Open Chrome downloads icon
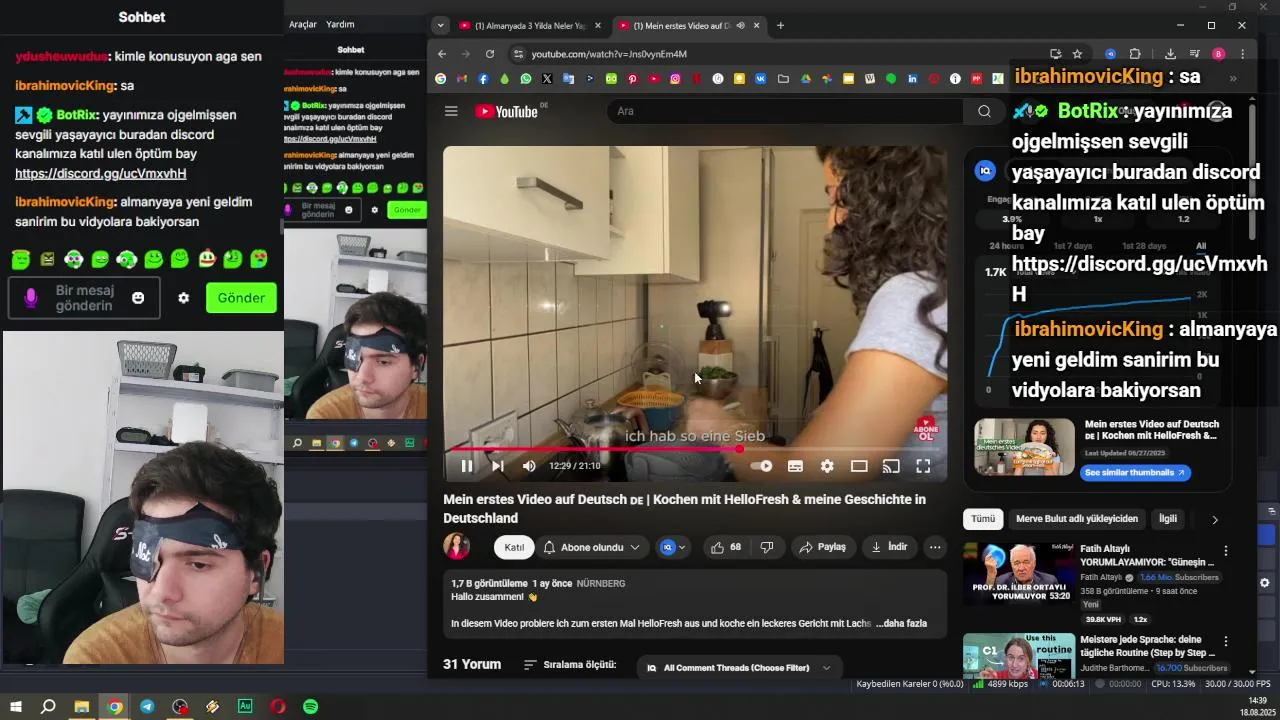This screenshot has height=720, width=1280. (1170, 54)
